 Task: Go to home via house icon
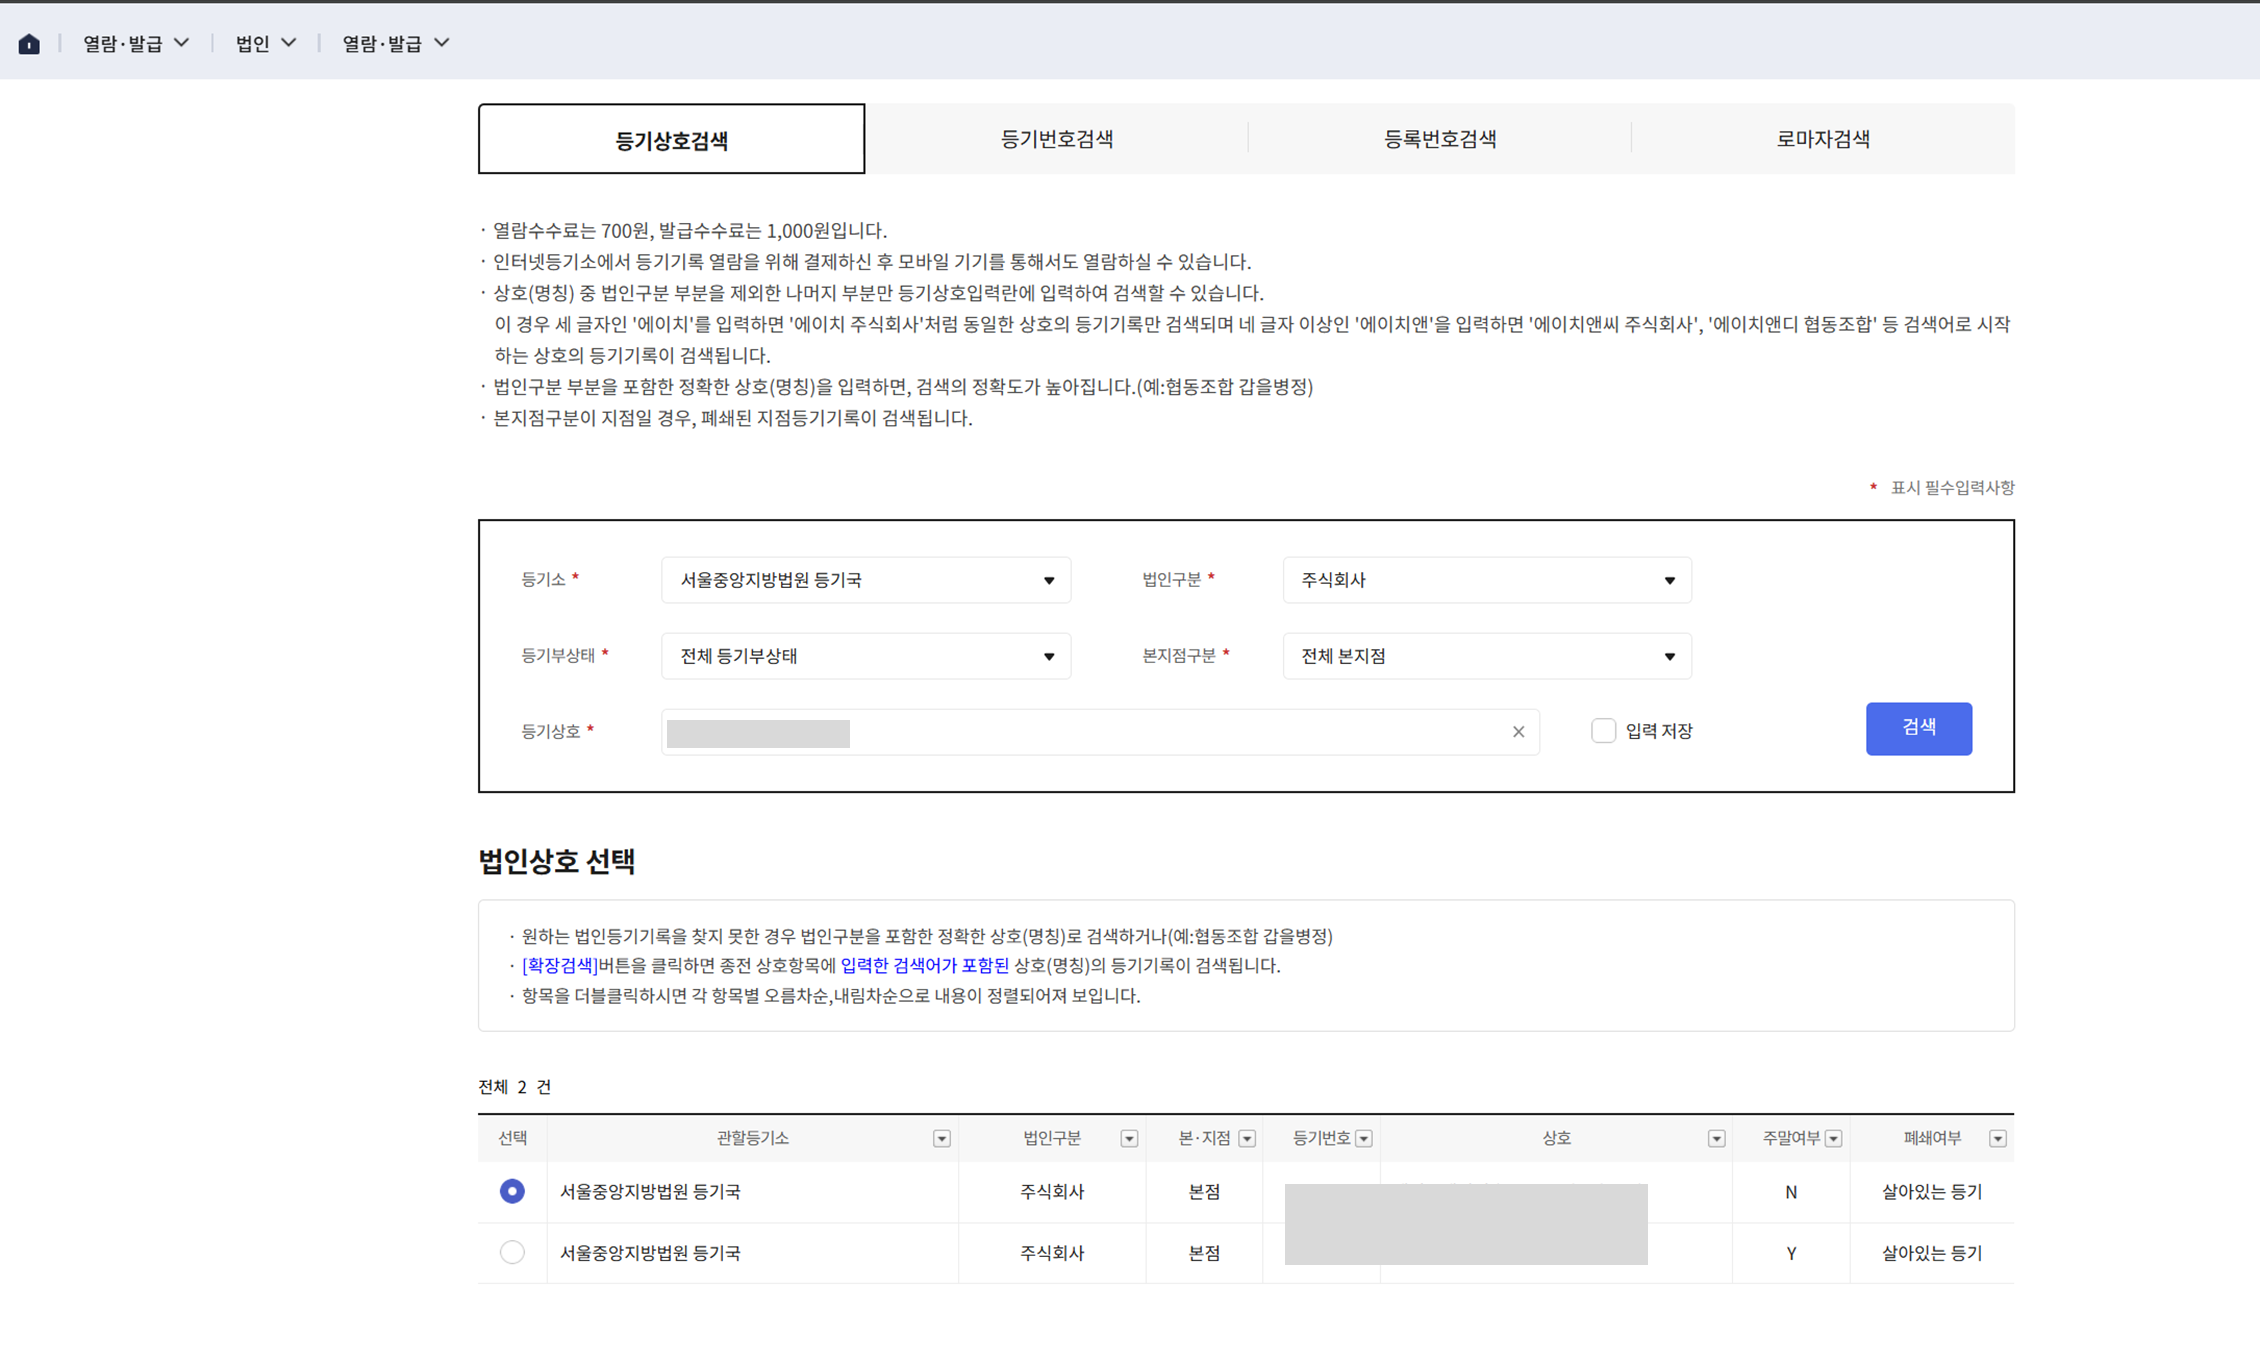tap(29, 43)
